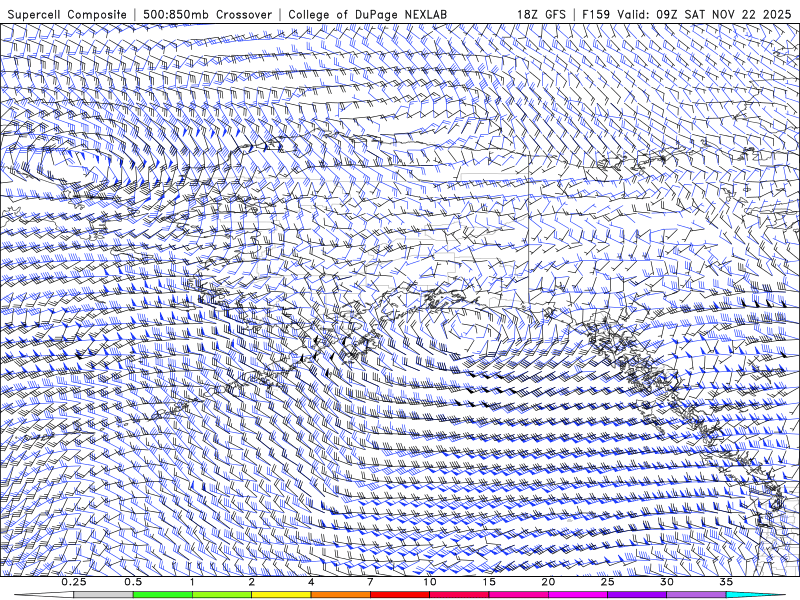Pick the hot pink segment between 15 and 20

click(518, 595)
